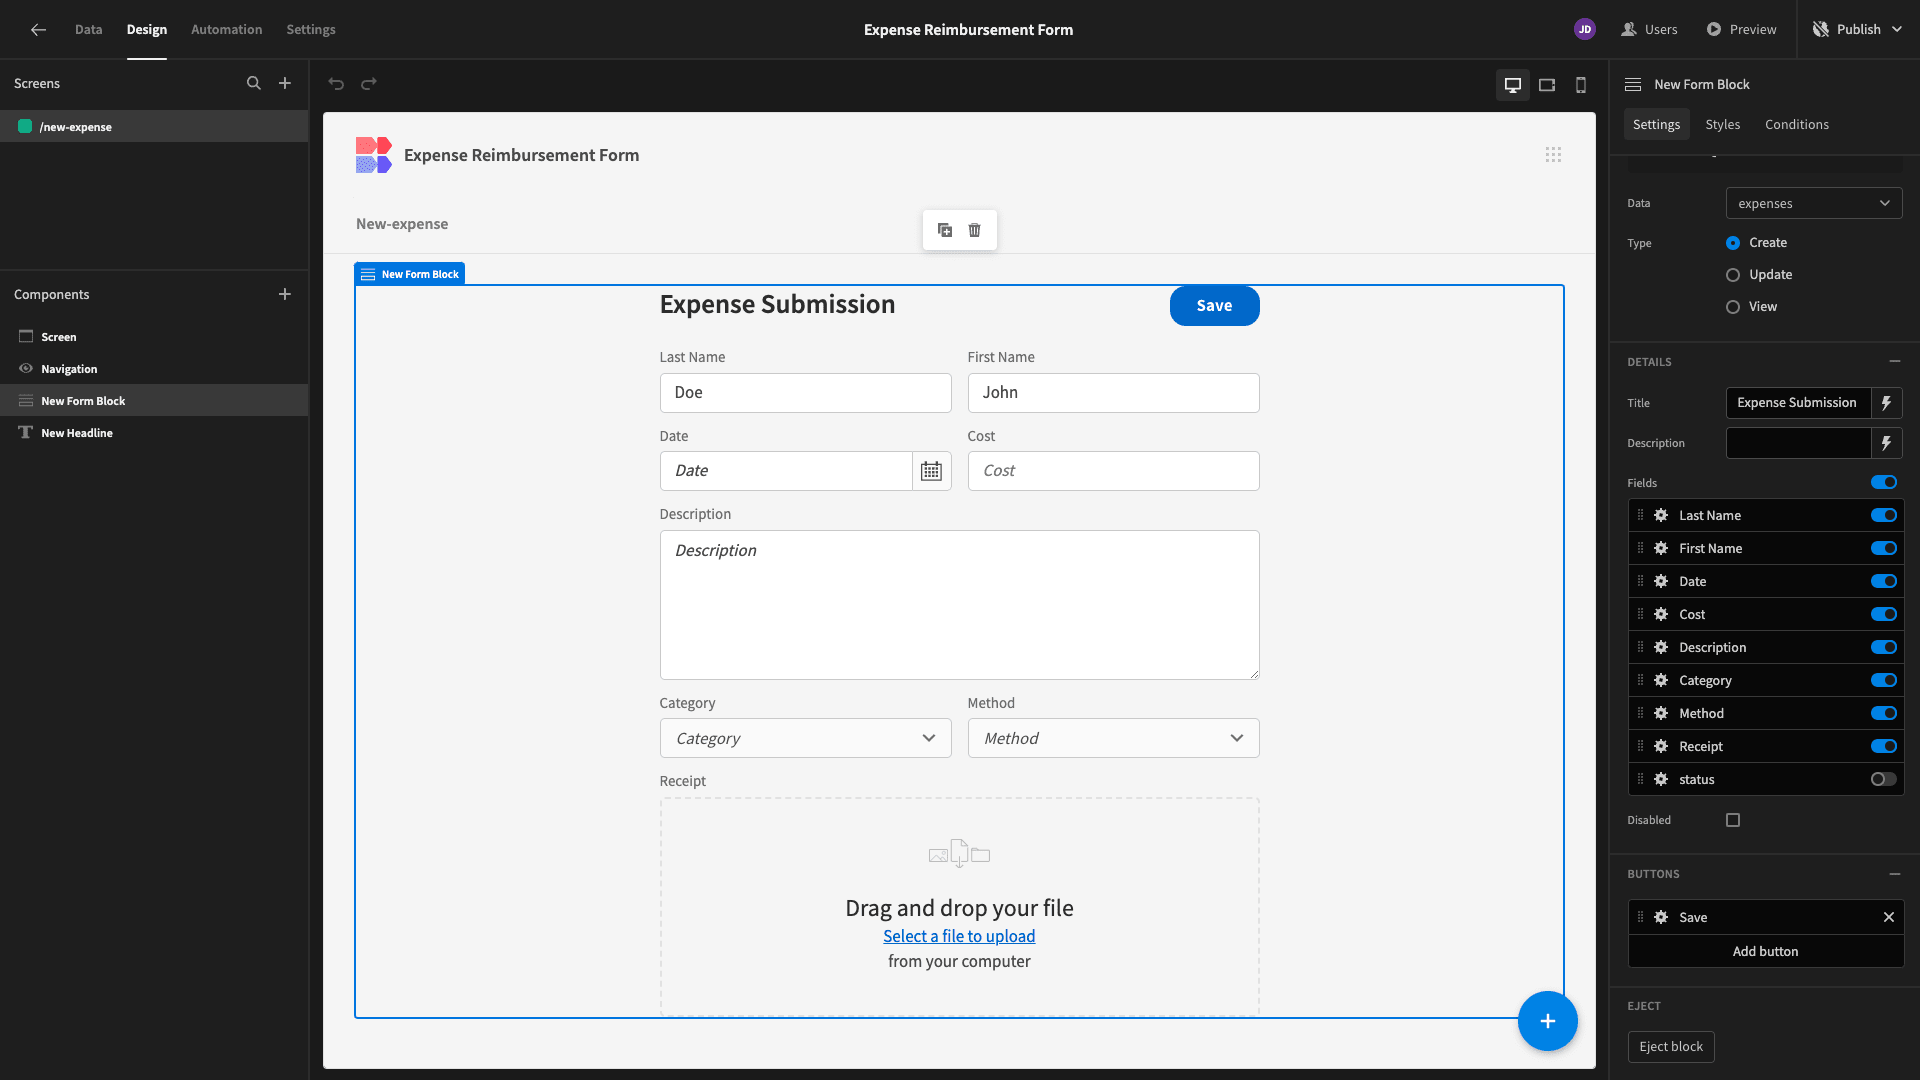Image resolution: width=1920 pixels, height=1080 pixels.
Task: Remove the Save button with X
Action: tap(1889, 917)
